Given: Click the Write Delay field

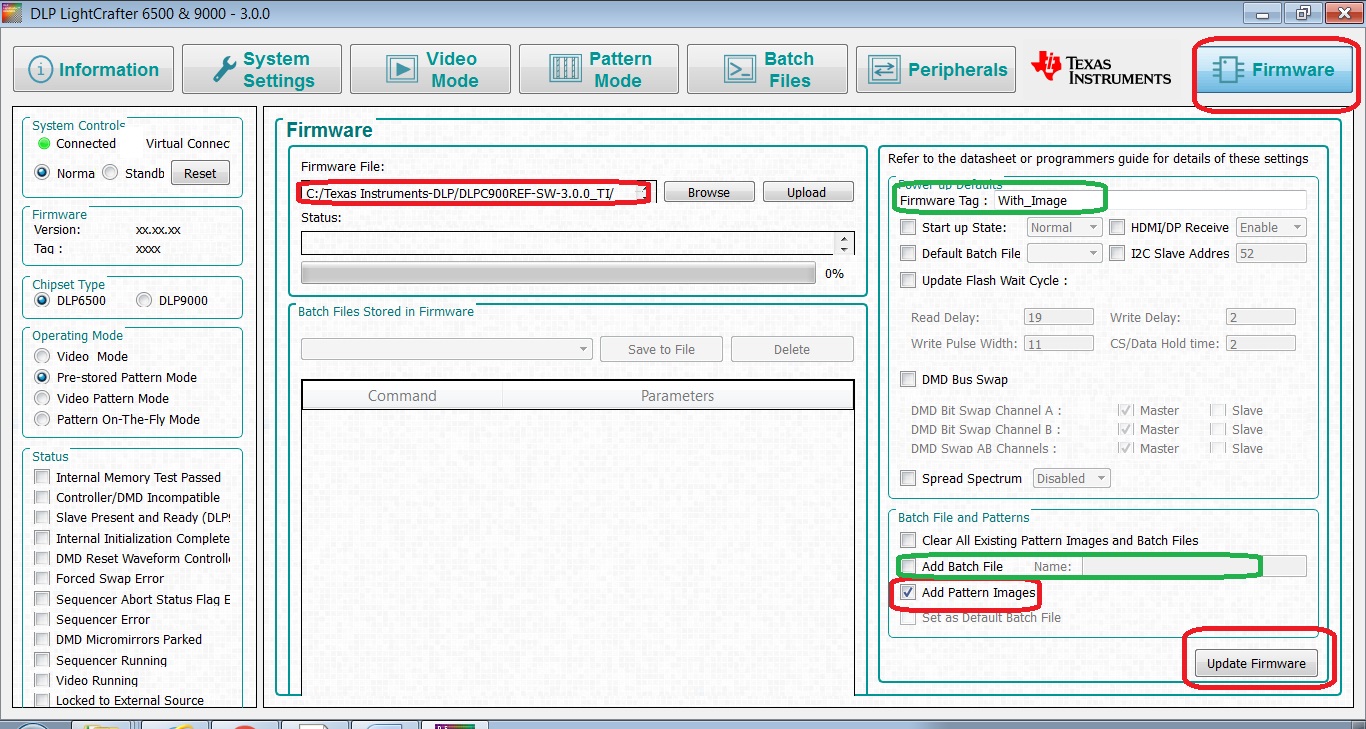Looking at the screenshot, I should coord(1261,317).
